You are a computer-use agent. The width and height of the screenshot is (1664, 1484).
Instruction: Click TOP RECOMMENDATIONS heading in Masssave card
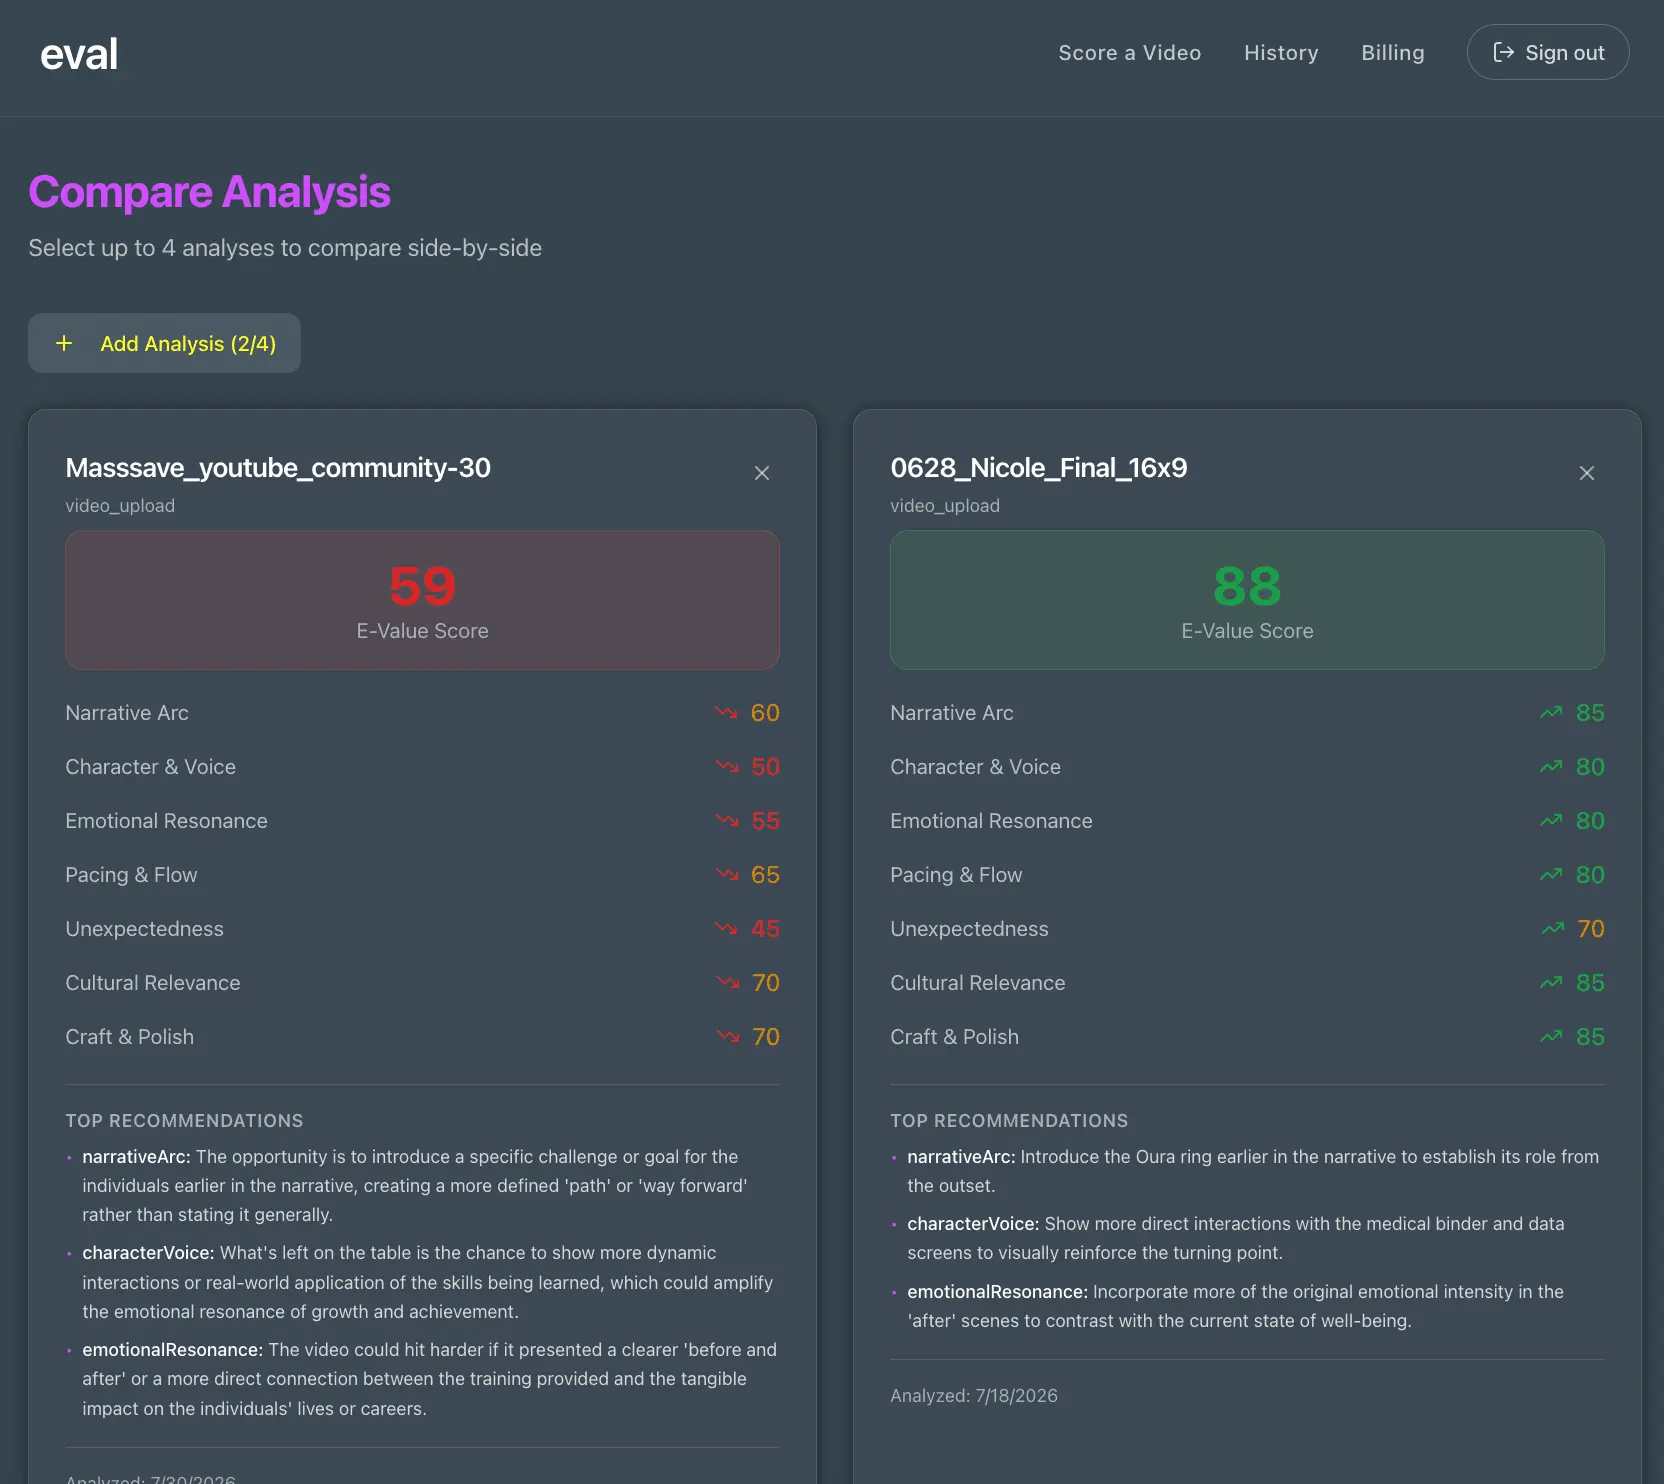coord(184,1121)
